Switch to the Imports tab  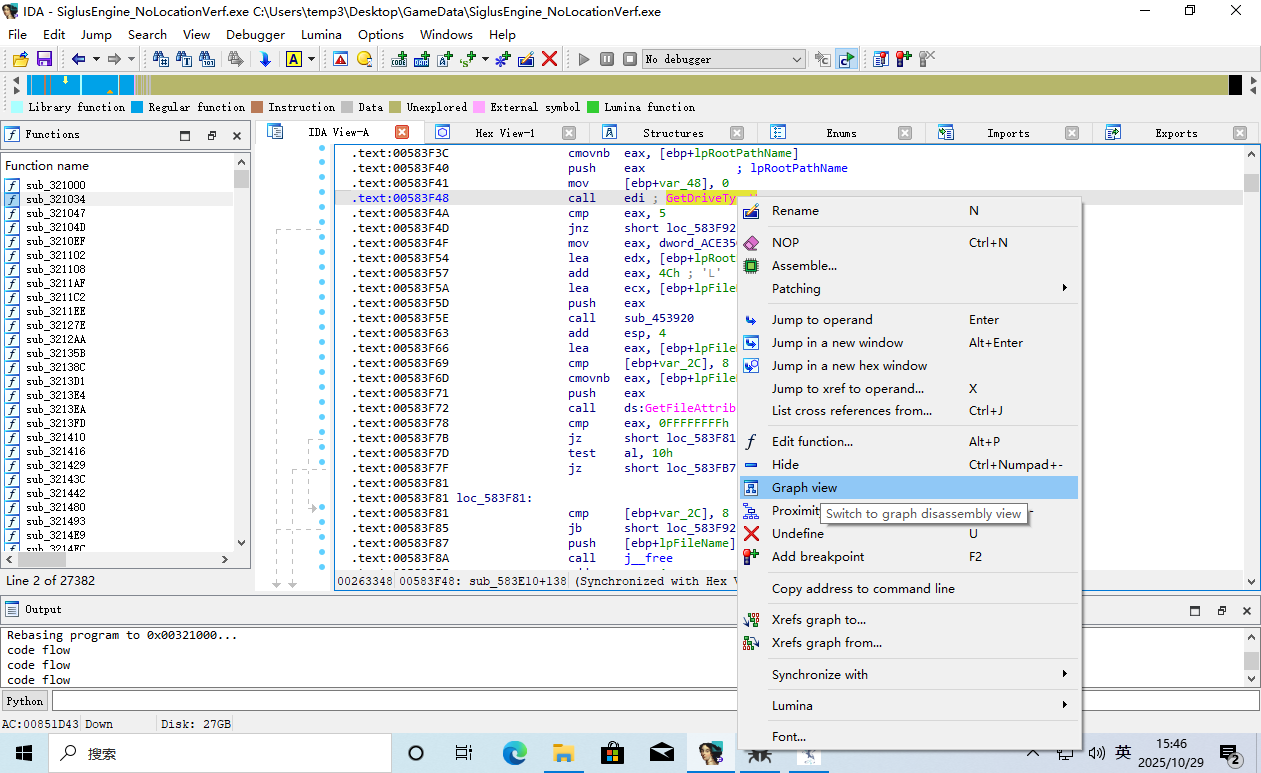[x=1007, y=133]
